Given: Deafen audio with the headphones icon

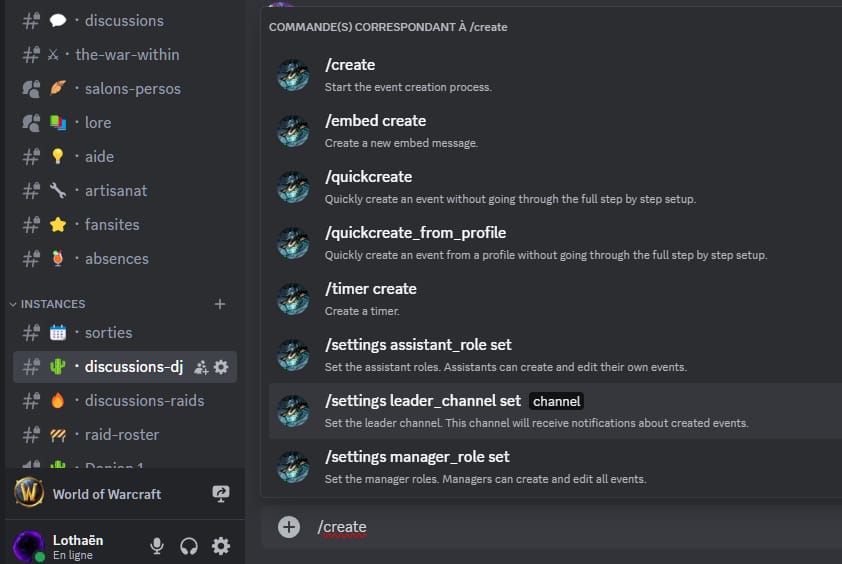Looking at the screenshot, I should tap(189, 546).
